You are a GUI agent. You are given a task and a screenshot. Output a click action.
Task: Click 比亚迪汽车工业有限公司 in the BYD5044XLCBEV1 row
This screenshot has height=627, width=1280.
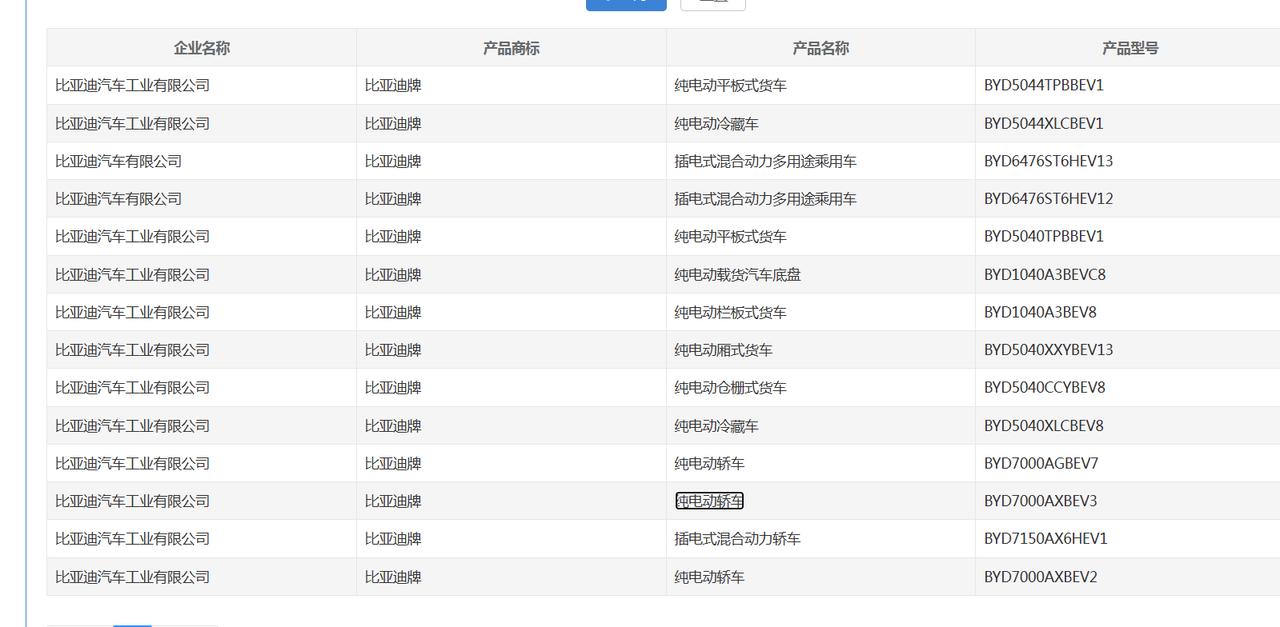click(x=133, y=124)
